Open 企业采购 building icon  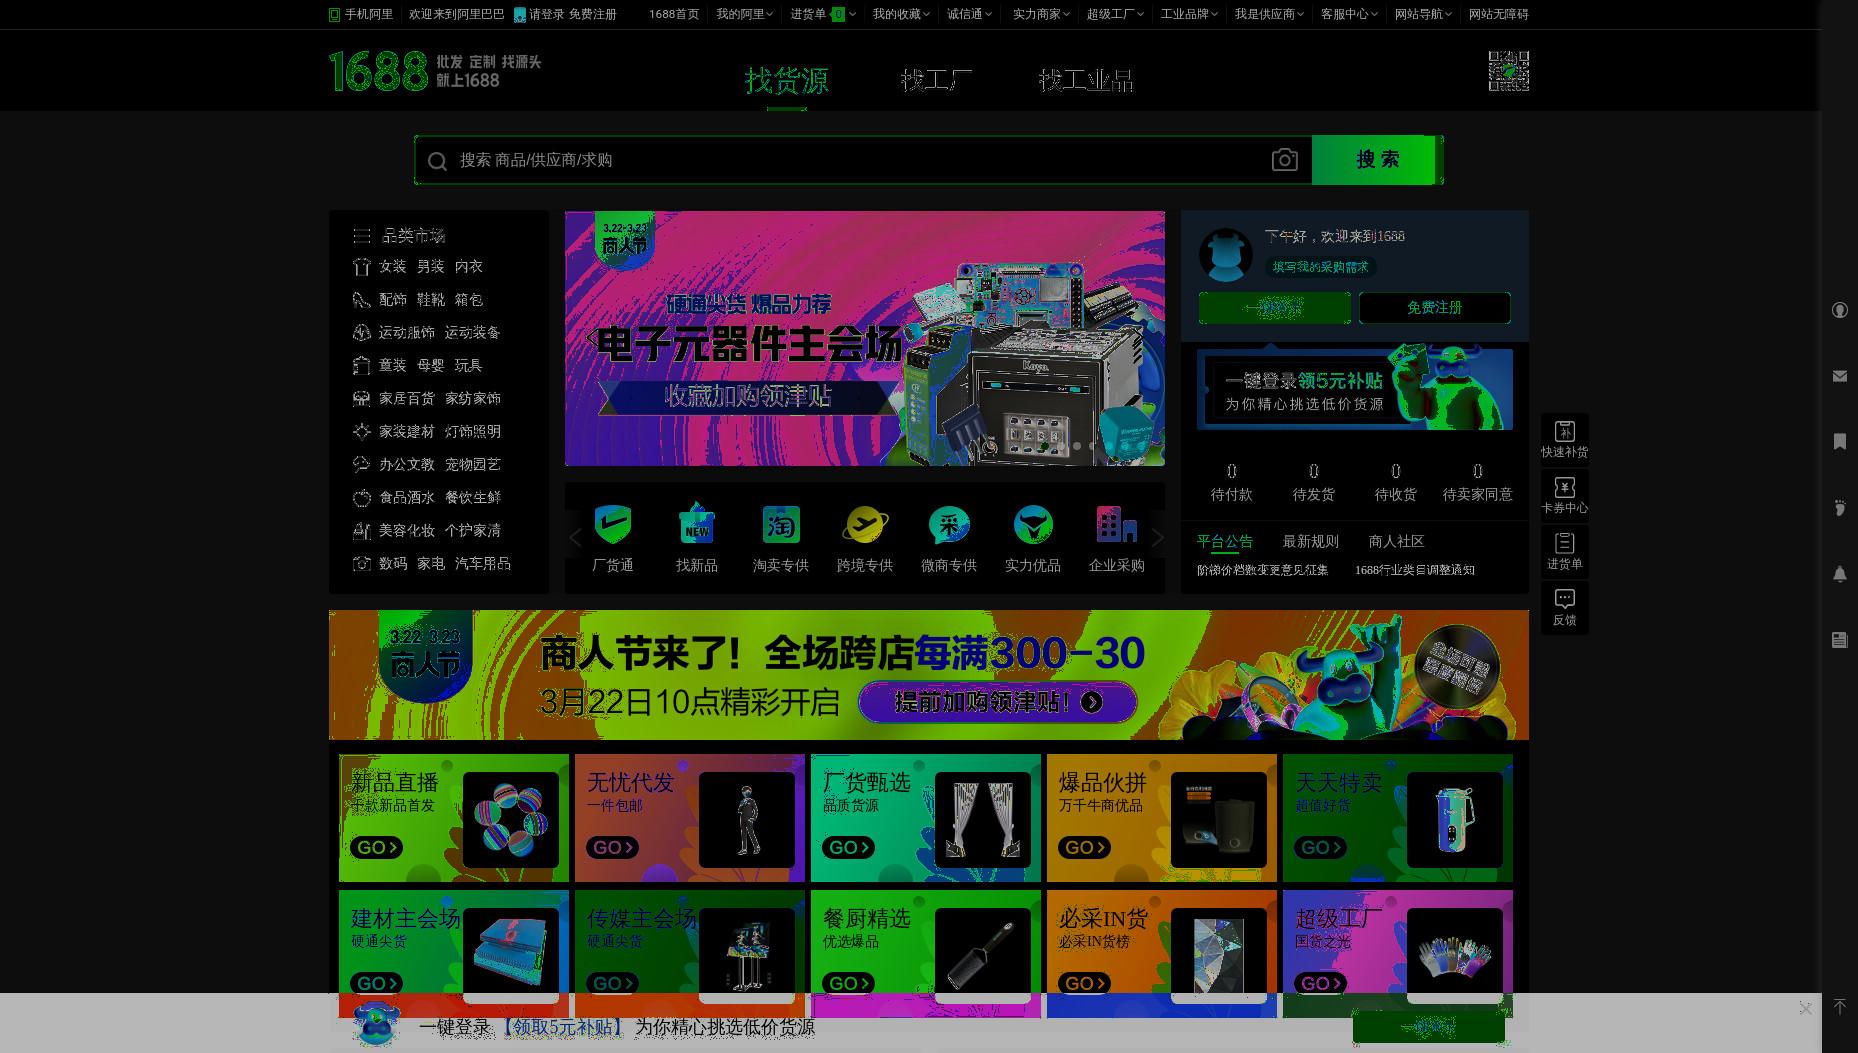pos(1116,525)
